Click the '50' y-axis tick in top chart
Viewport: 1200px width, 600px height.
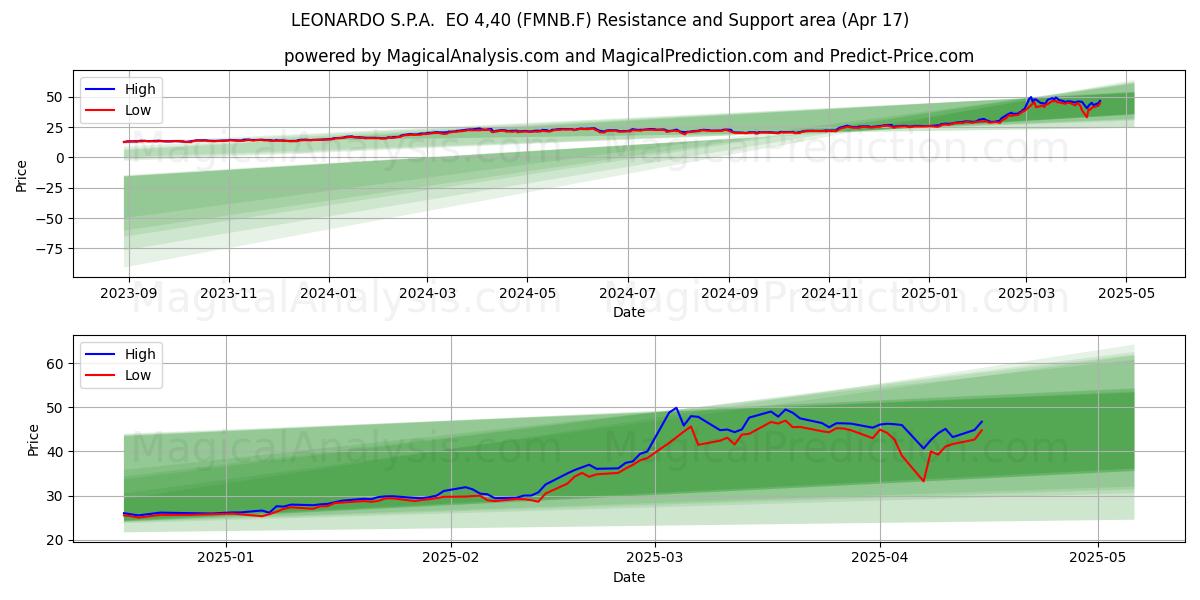pyautogui.click(x=56, y=97)
